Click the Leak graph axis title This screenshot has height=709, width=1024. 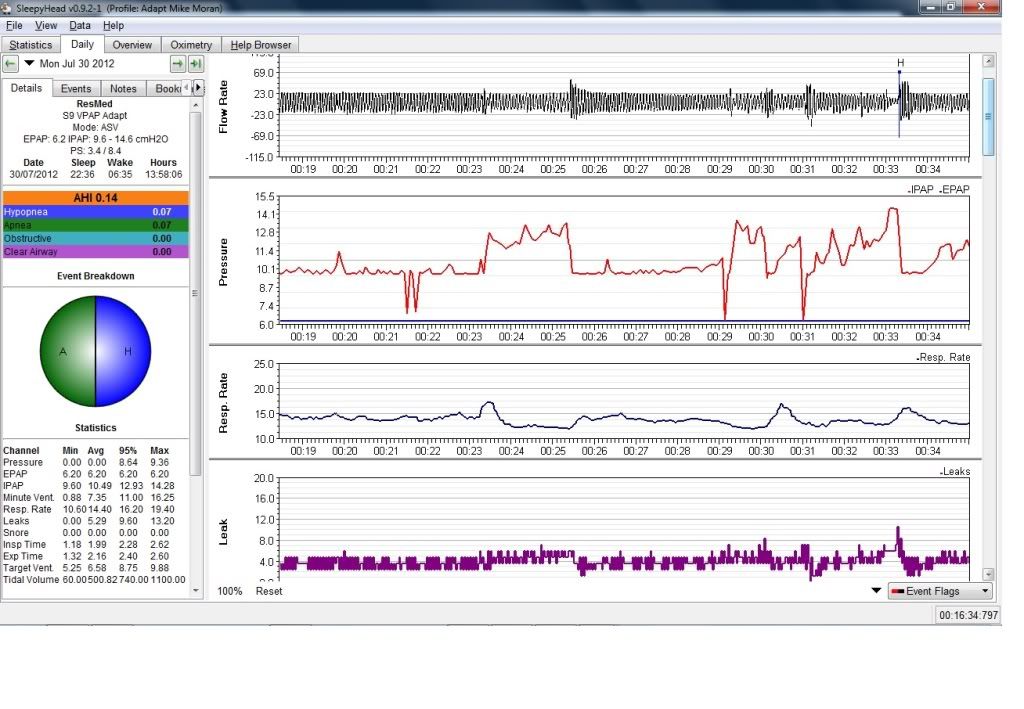click(x=223, y=532)
